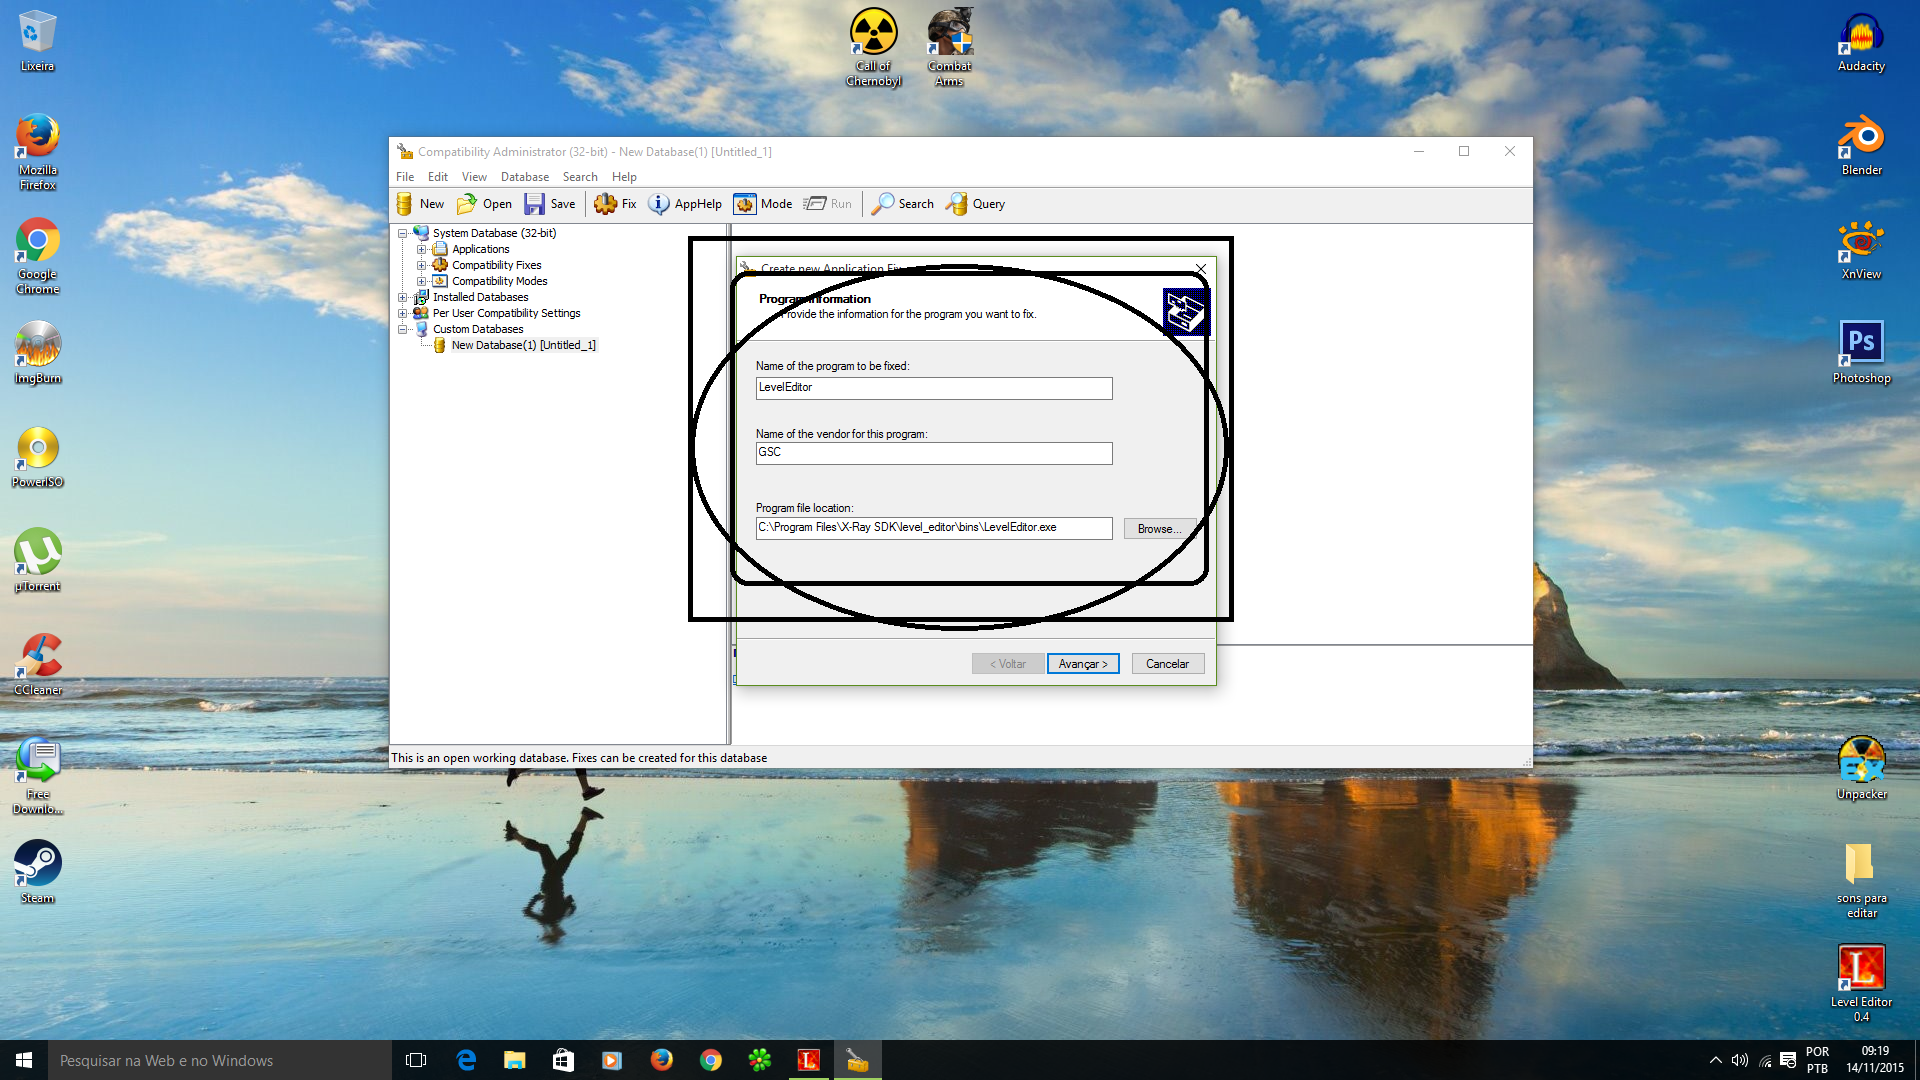Viewport: 1920px width, 1080px height.
Task: Open the File menu
Action: click(x=405, y=177)
